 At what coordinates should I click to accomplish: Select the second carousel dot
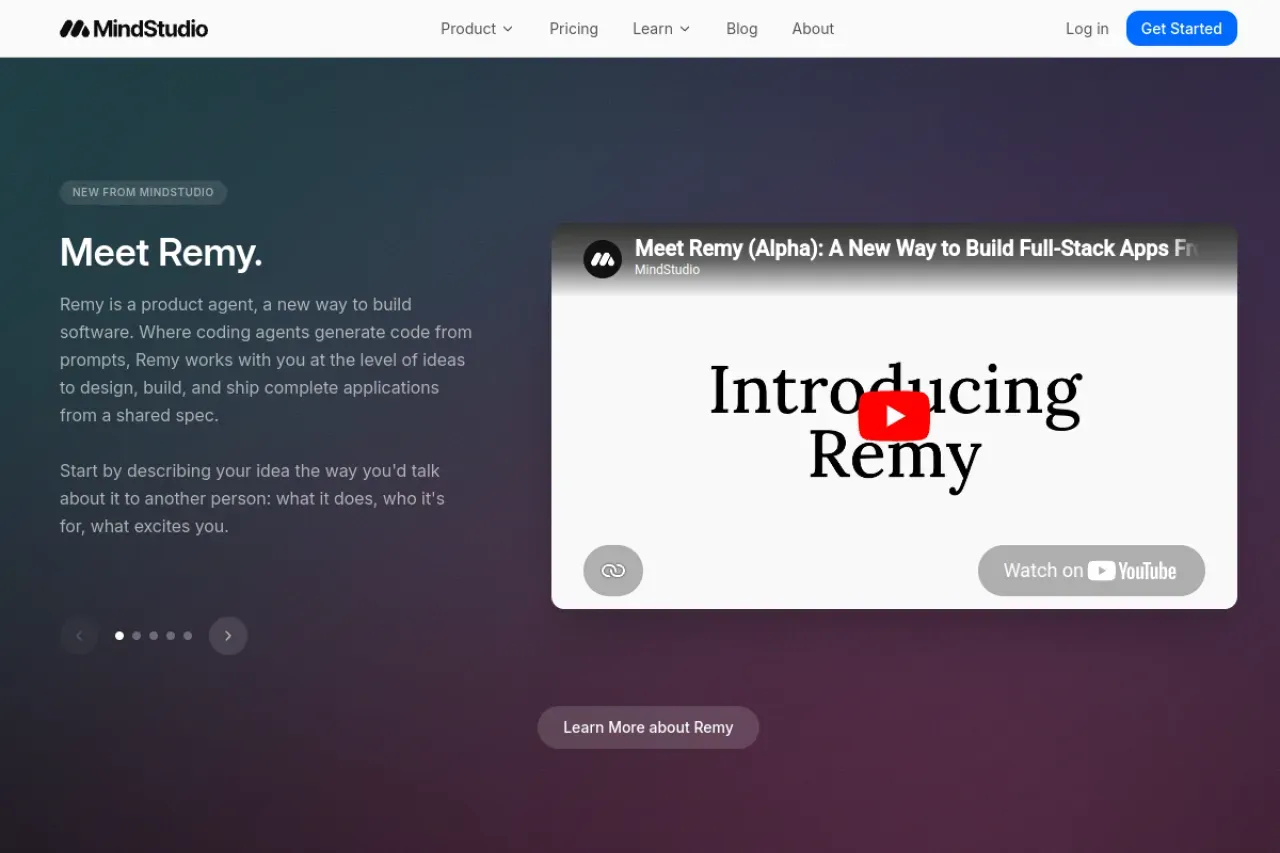136,636
